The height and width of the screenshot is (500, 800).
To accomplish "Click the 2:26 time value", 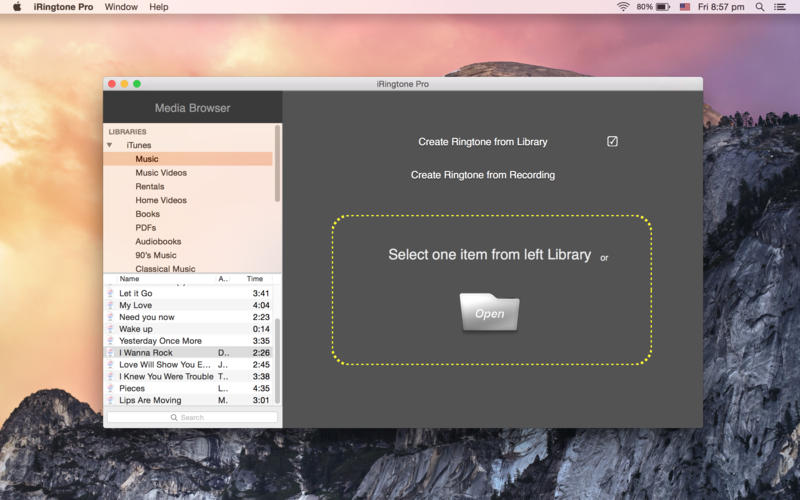I will tap(261, 353).
